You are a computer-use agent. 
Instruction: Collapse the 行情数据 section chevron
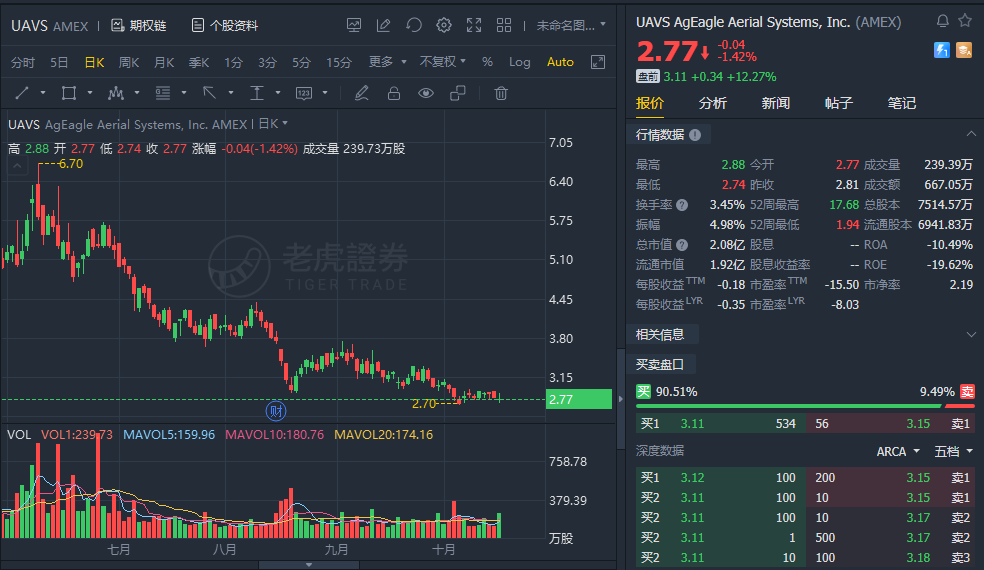(971, 134)
